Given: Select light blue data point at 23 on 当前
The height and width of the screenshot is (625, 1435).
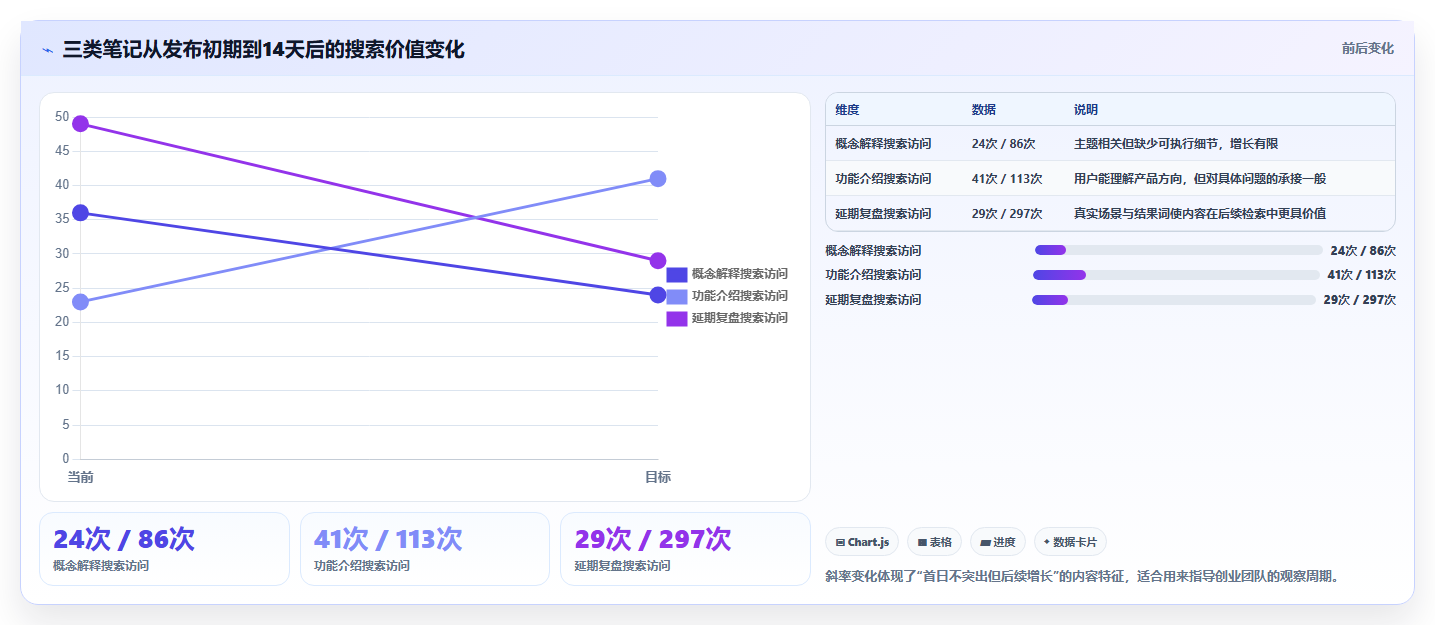Looking at the screenshot, I should coord(81,302).
